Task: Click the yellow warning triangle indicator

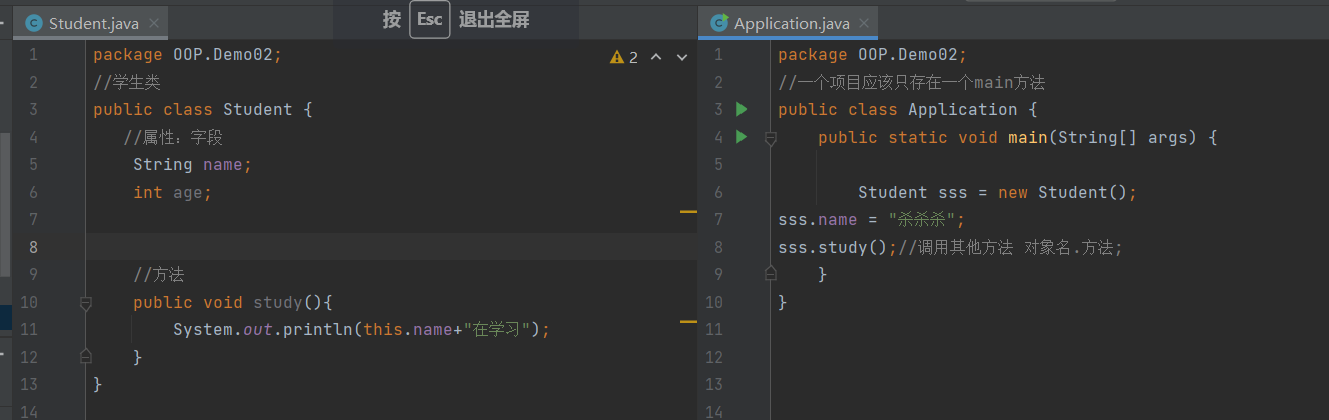Action: (616, 57)
